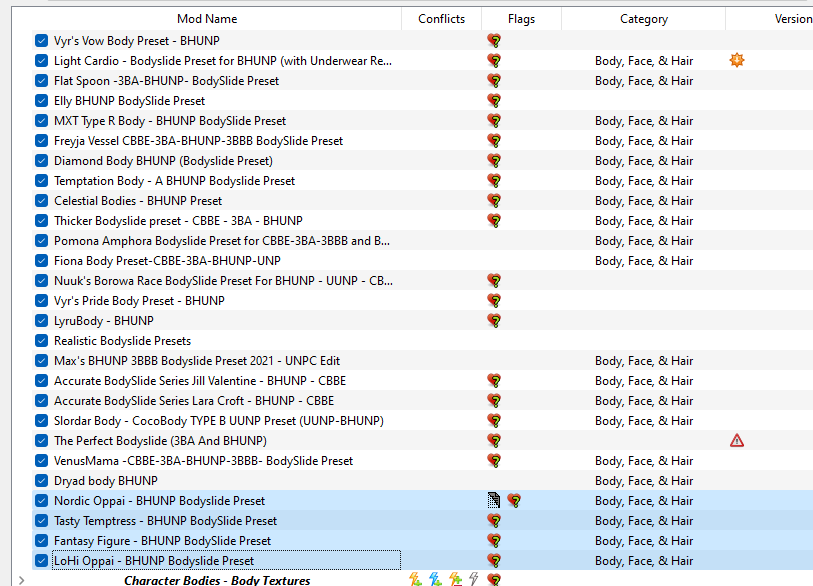
Task: Select Max's BHUNP 3BBB Bodyslide Preset name
Action: click(197, 361)
